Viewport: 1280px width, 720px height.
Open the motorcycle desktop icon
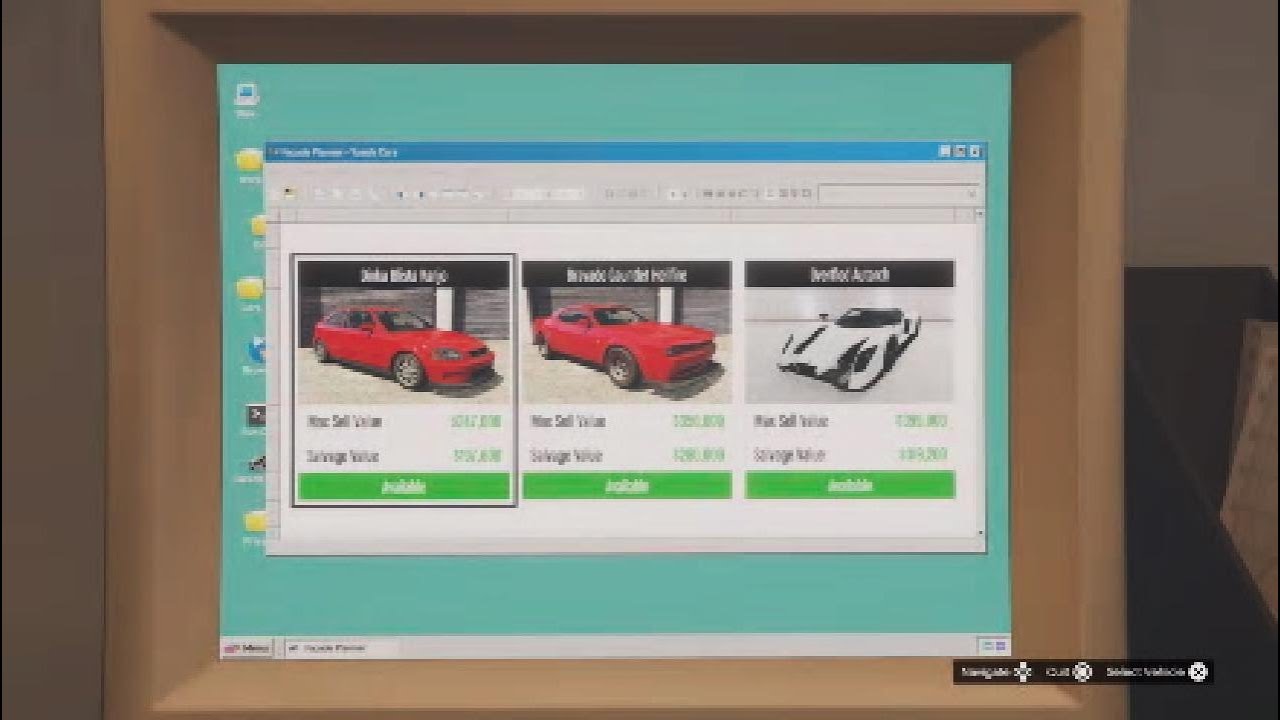[256, 464]
